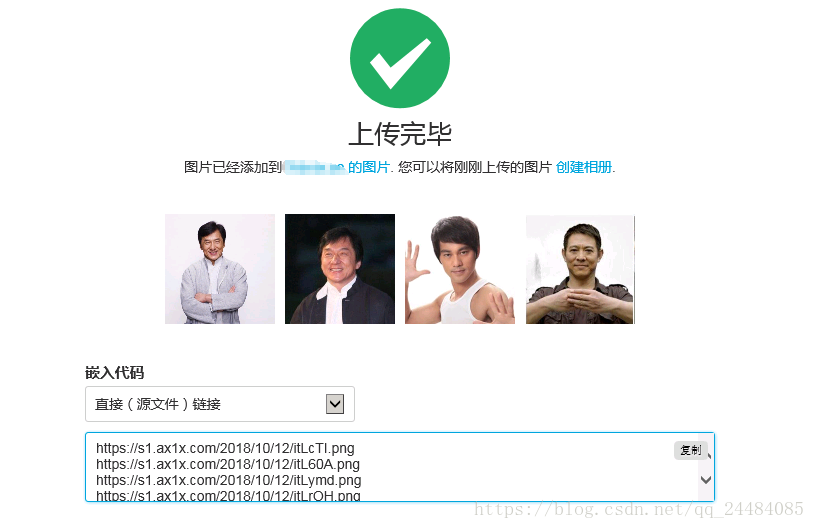Click the green checkmark success icon
This screenshot has height=529, width=815.
(400, 58)
